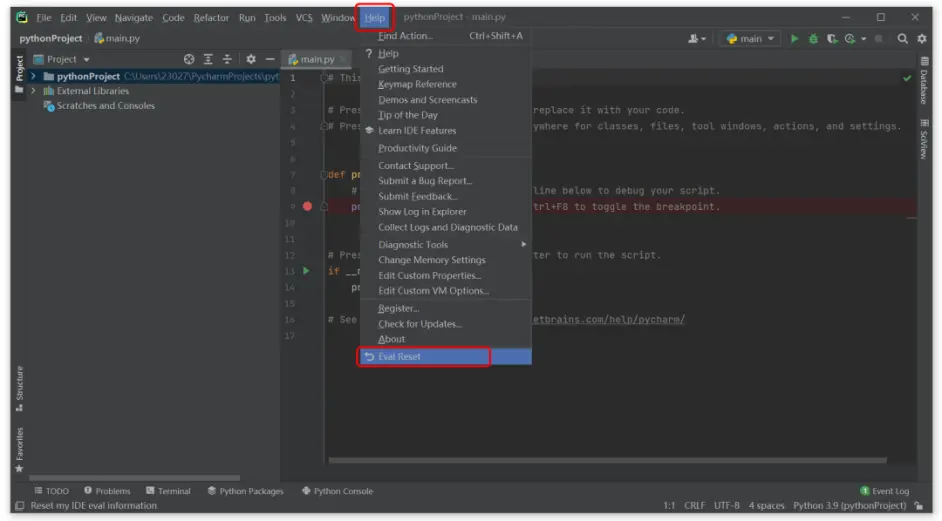Select Register... in Help menu
The height and width of the screenshot is (521, 942).
point(446,308)
